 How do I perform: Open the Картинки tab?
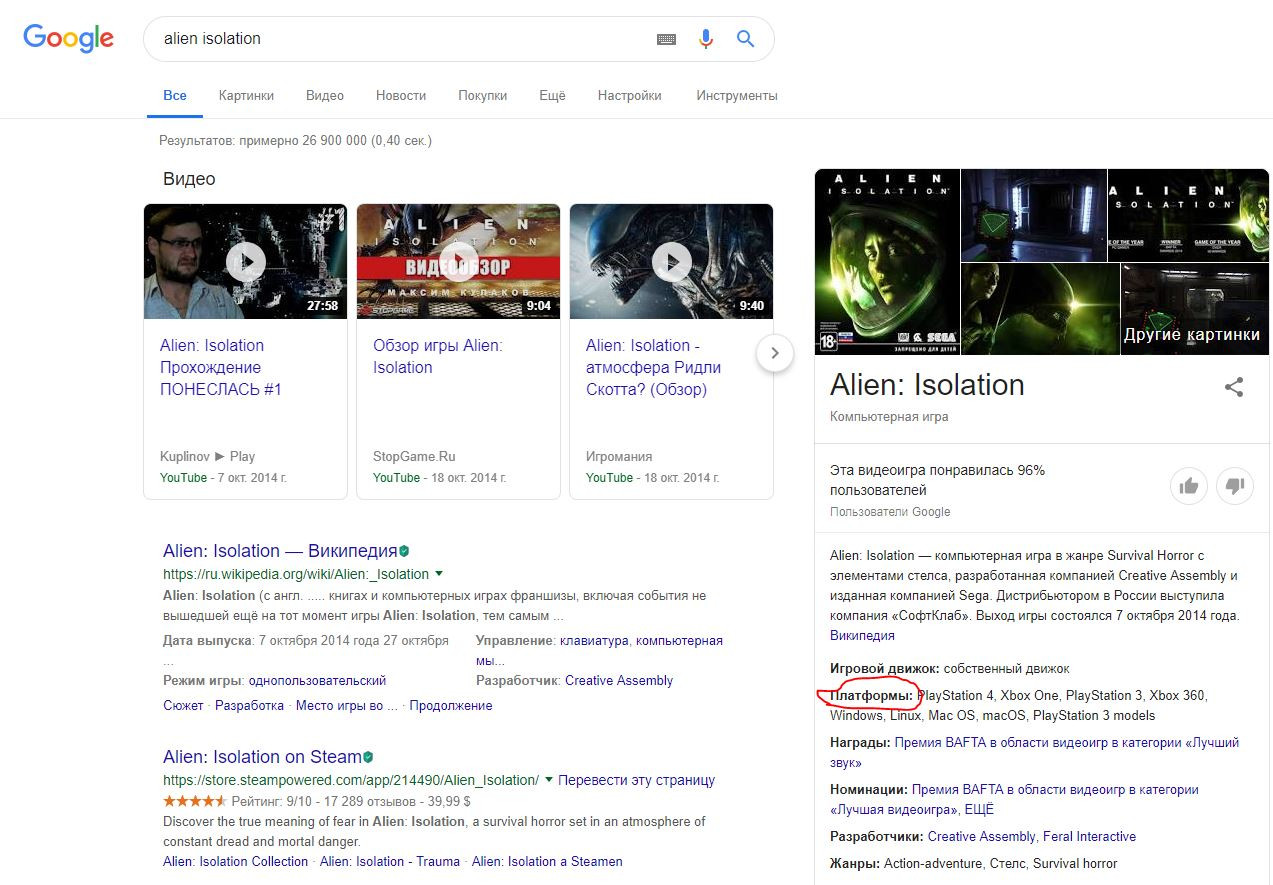click(x=246, y=96)
